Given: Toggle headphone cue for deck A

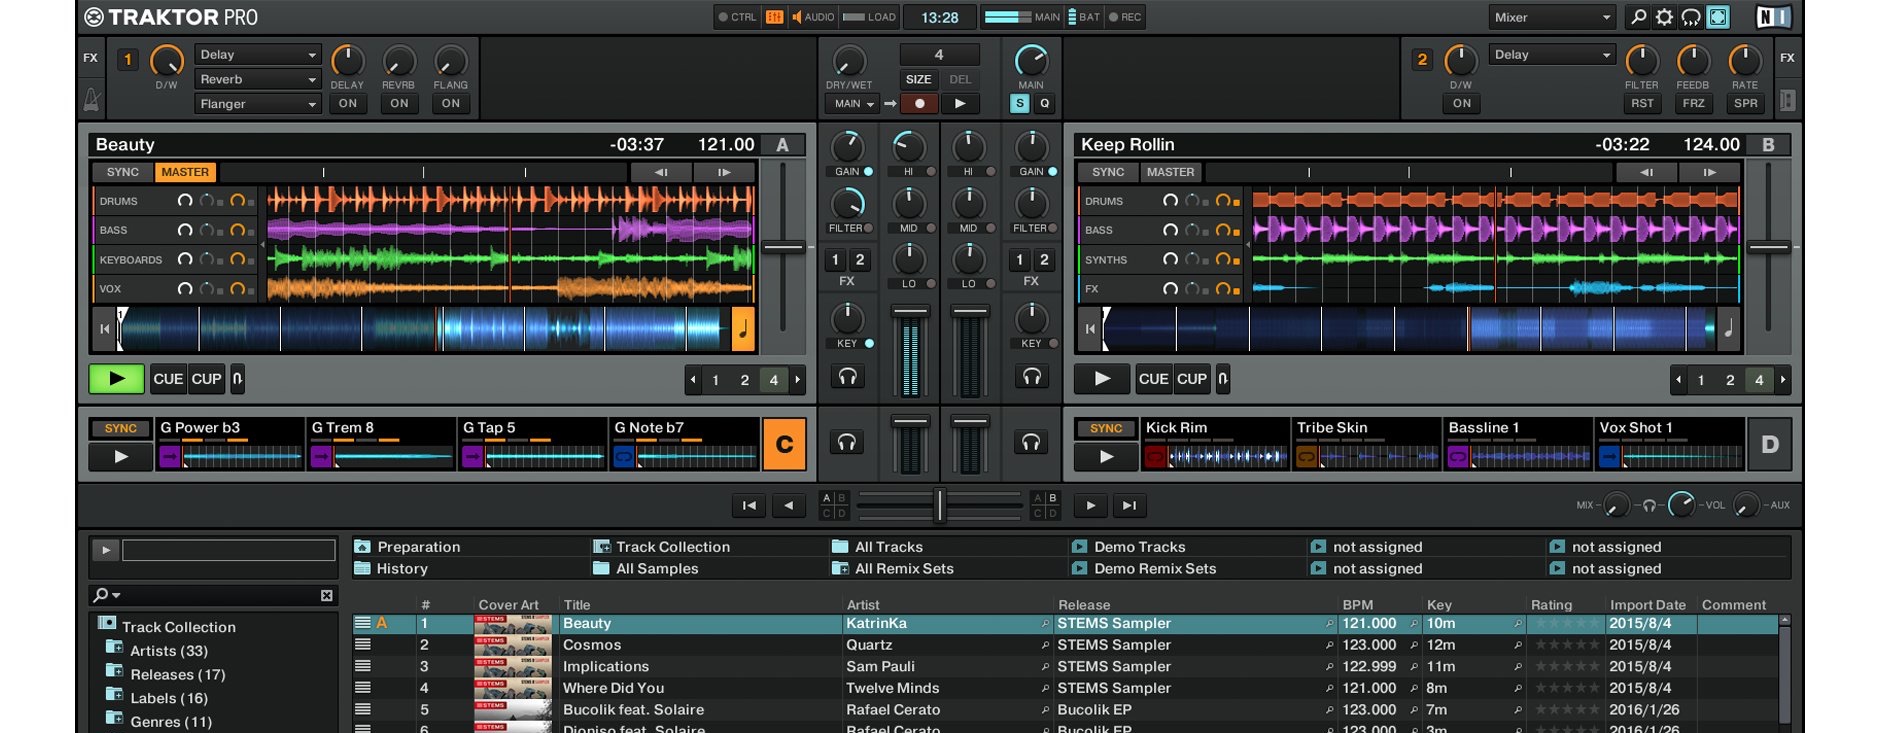Looking at the screenshot, I should click(x=847, y=377).
